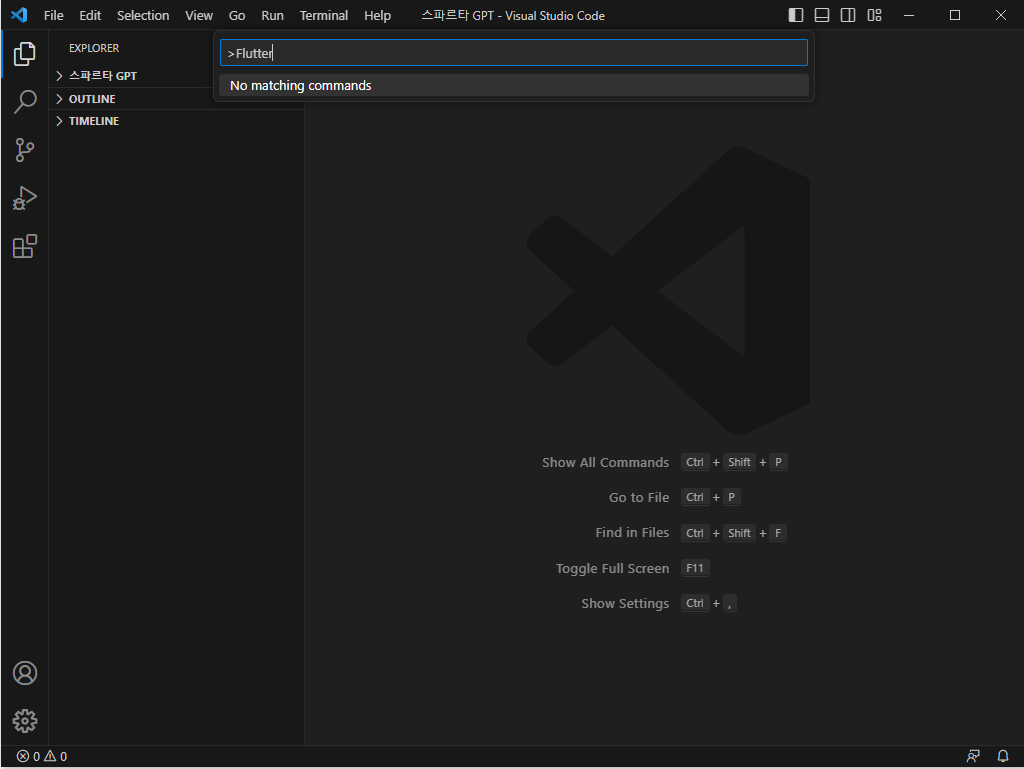Screen dimensions: 1024x769
Task: Open the Extensions view icon
Action: pos(25,246)
